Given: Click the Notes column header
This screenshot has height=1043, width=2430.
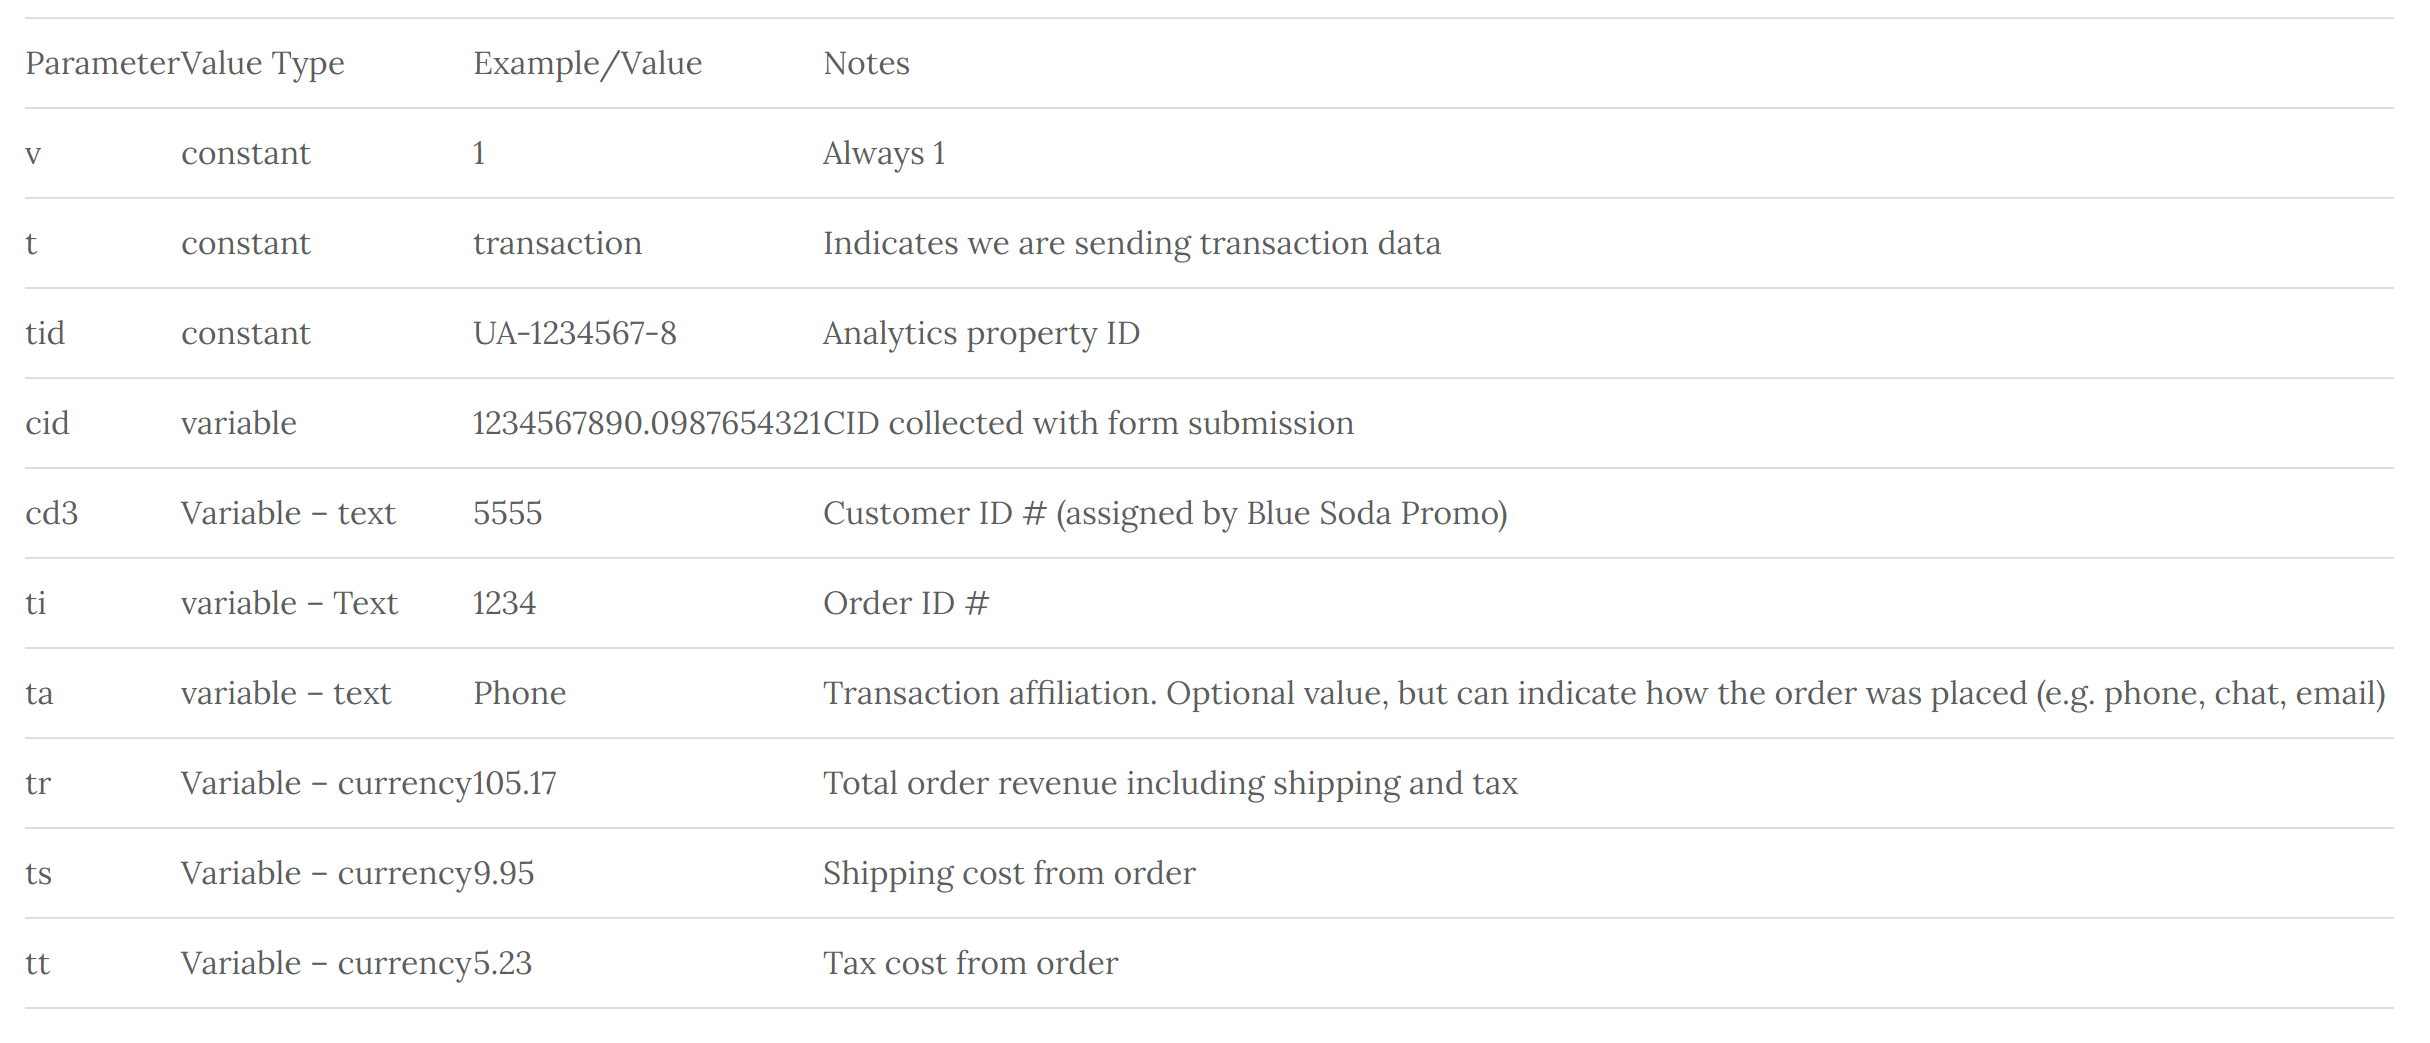Looking at the screenshot, I should (x=866, y=64).
